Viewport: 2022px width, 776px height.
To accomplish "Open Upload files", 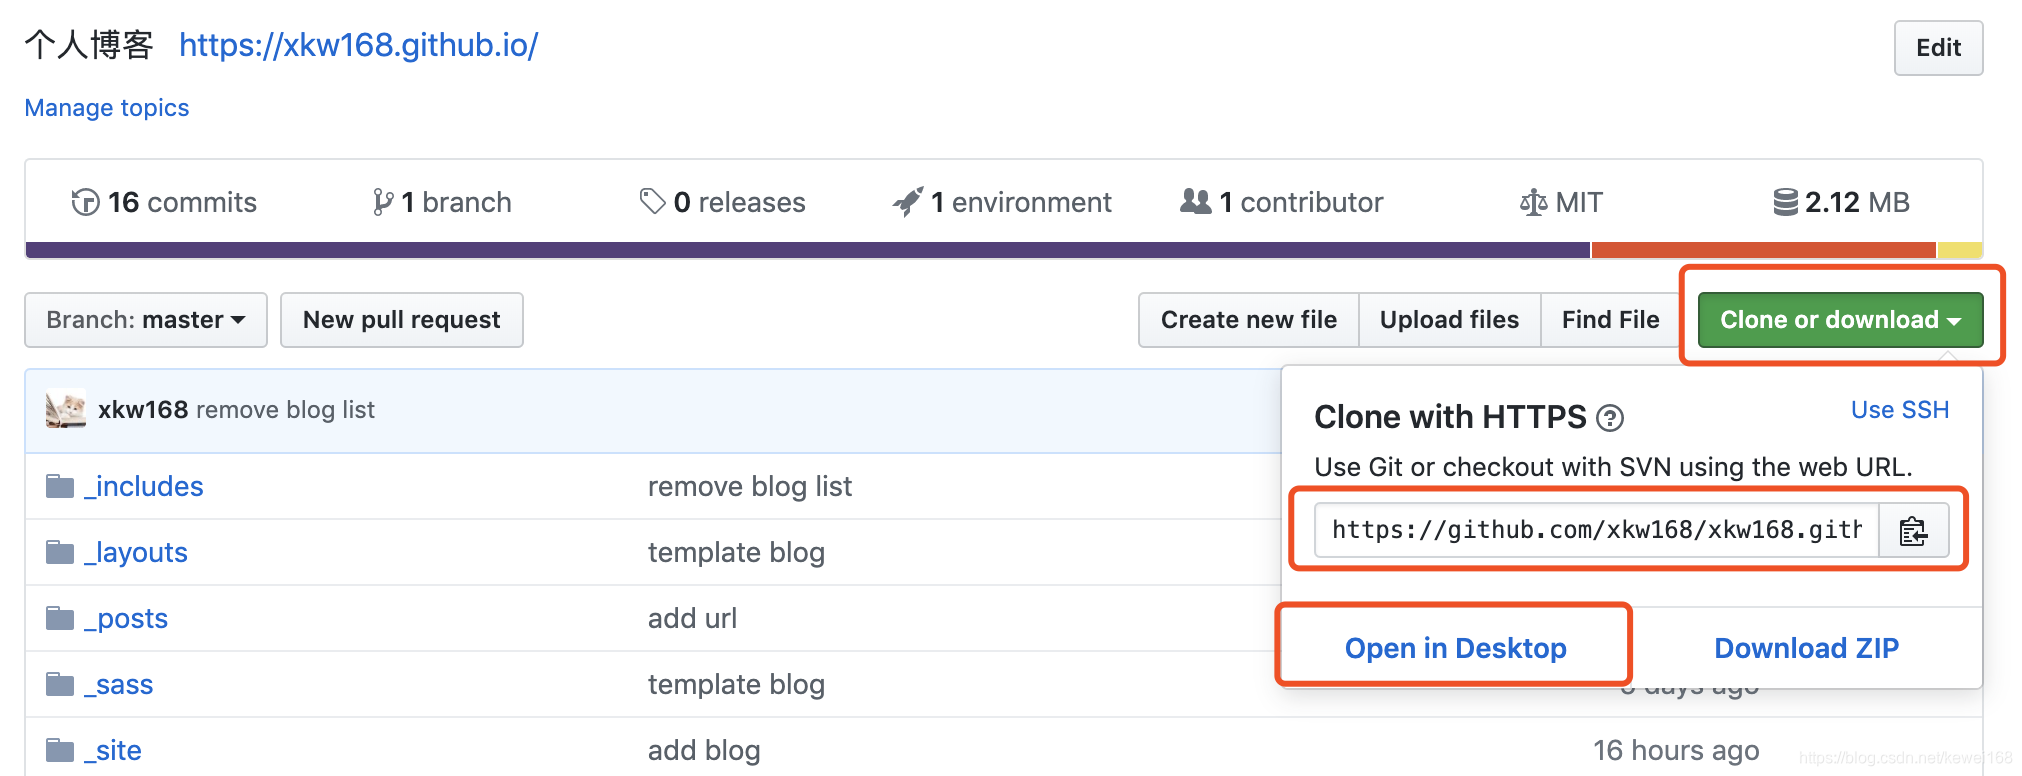I will coord(1449,320).
